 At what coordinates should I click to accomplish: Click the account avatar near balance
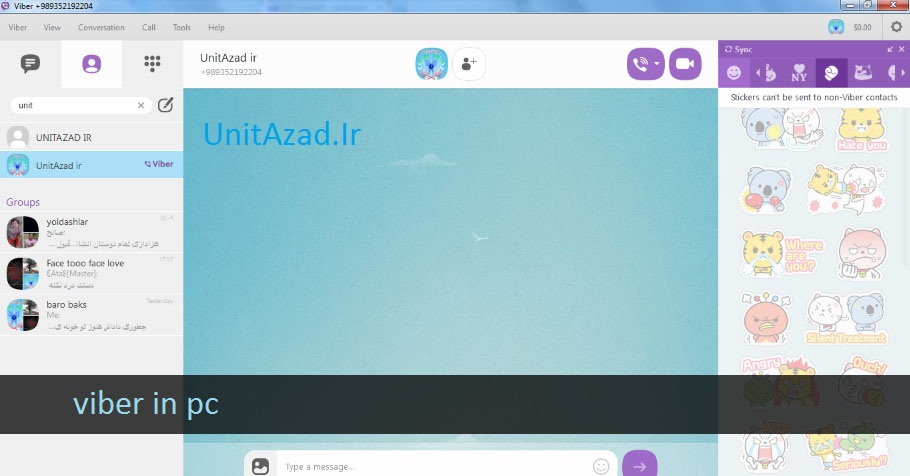click(x=836, y=27)
